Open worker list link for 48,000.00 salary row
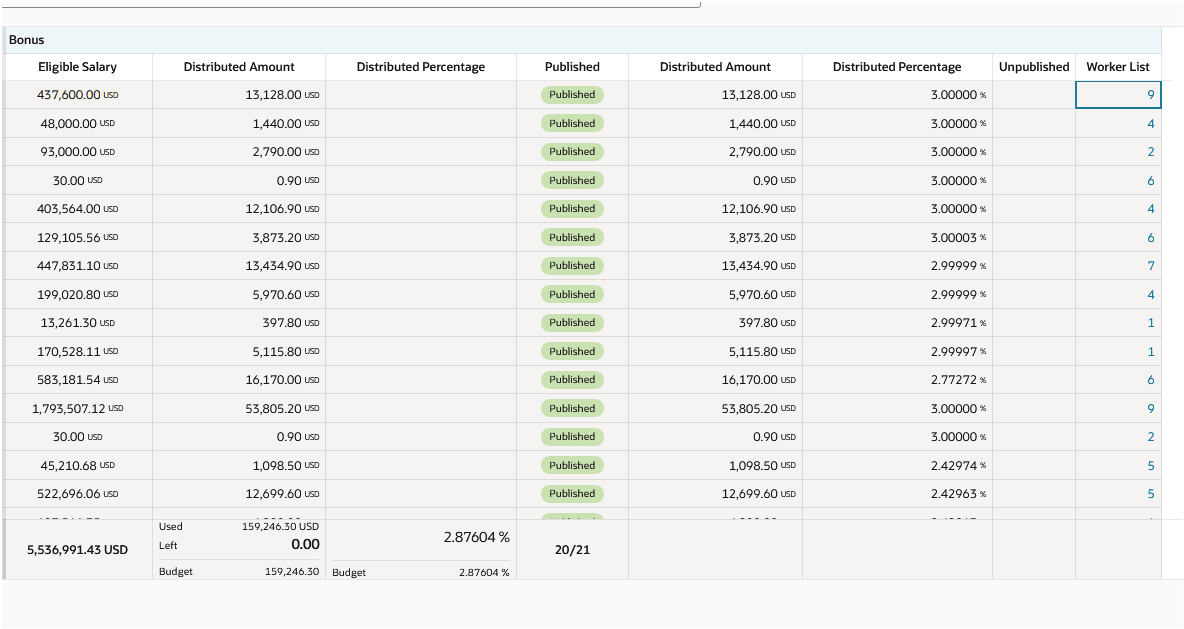The height and width of the screenshot is (629, 1184). pyautogui.click(x=1151, y=124)
